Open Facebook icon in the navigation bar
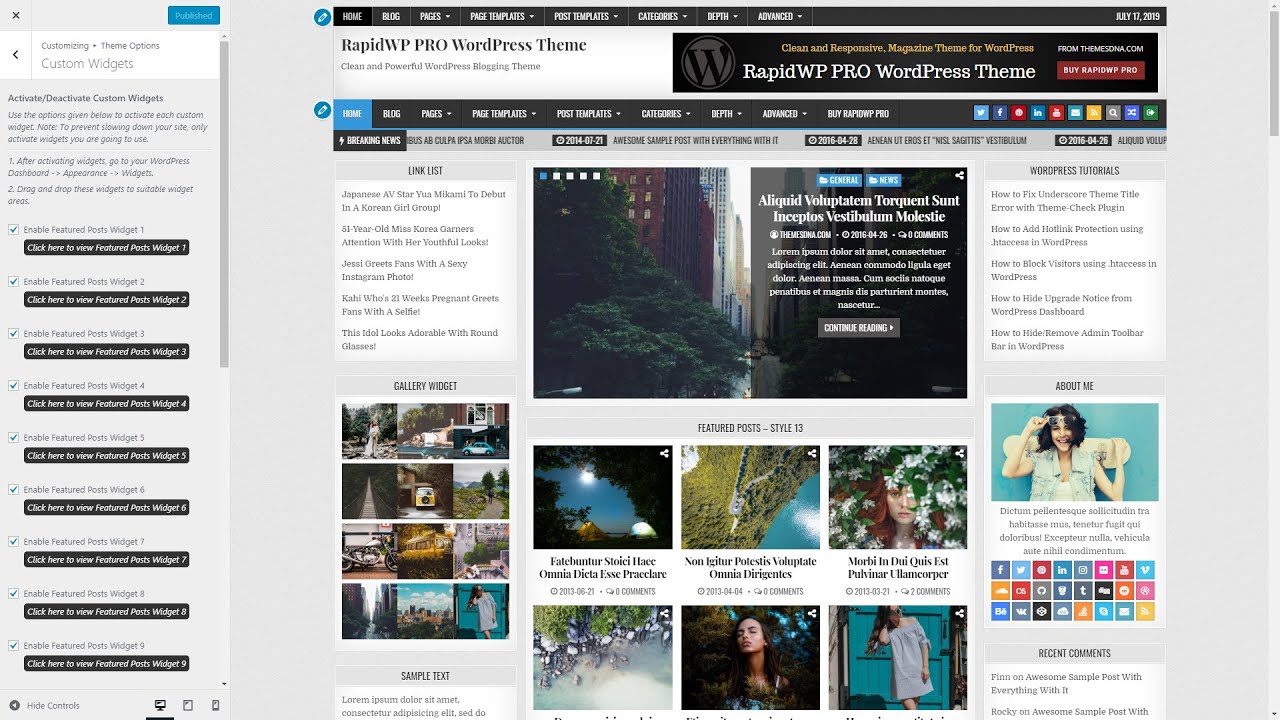Viewport: 1280px width, 720px height. [1000, 113]
